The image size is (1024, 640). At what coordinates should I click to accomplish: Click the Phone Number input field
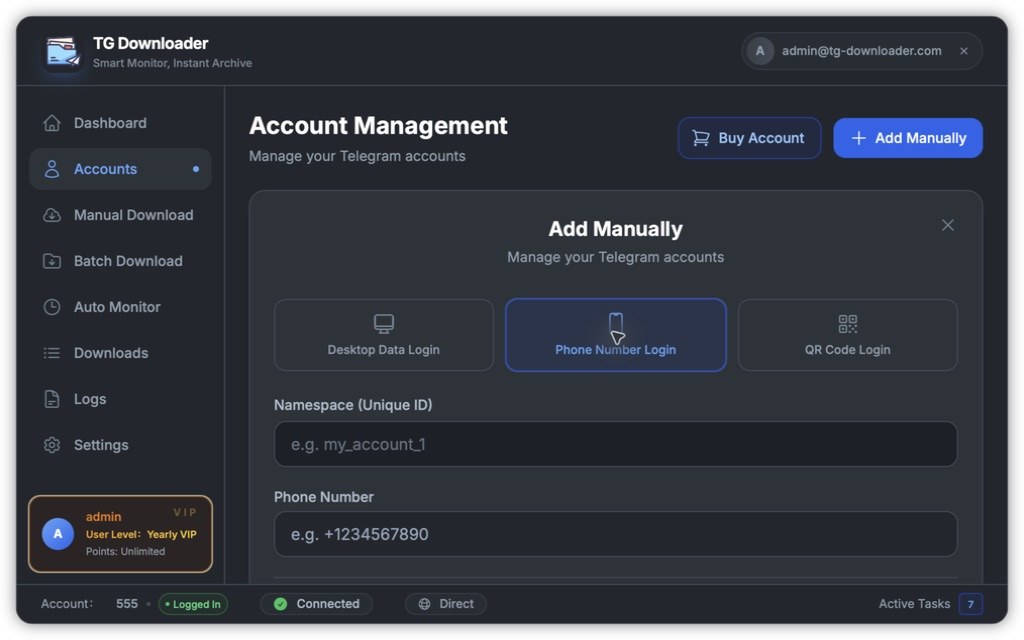616,534
